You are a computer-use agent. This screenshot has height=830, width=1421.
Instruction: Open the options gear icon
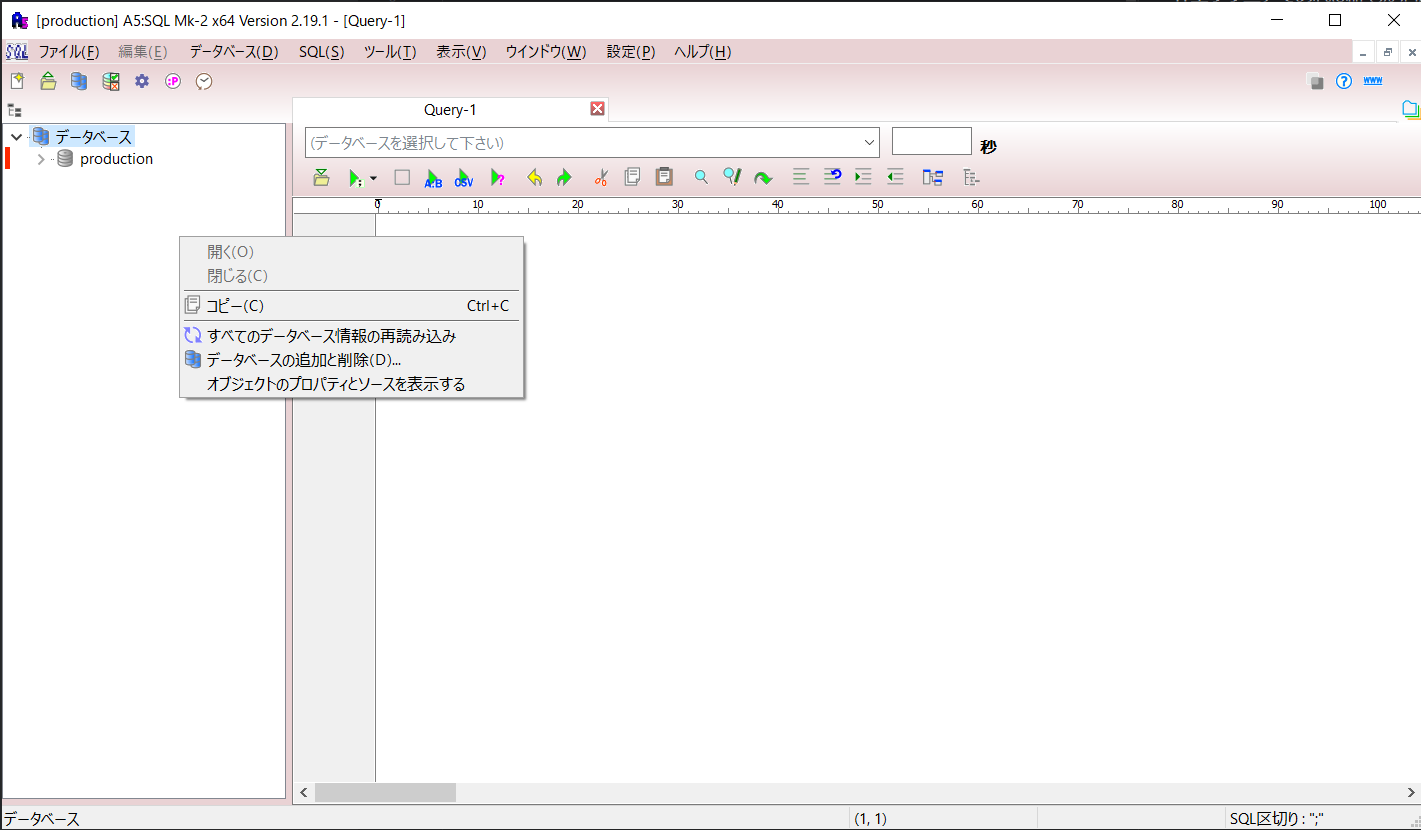[142, 82]
